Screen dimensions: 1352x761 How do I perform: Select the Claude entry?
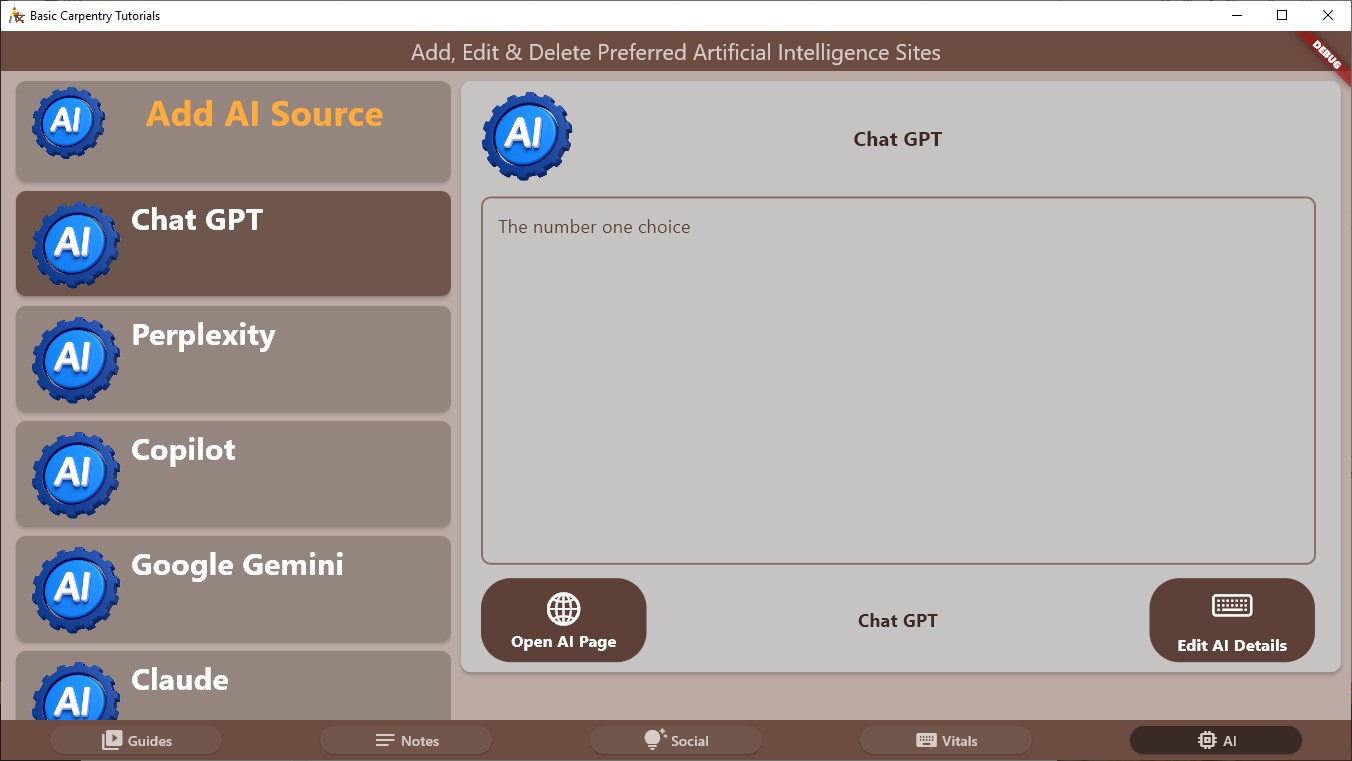point(233,685)
